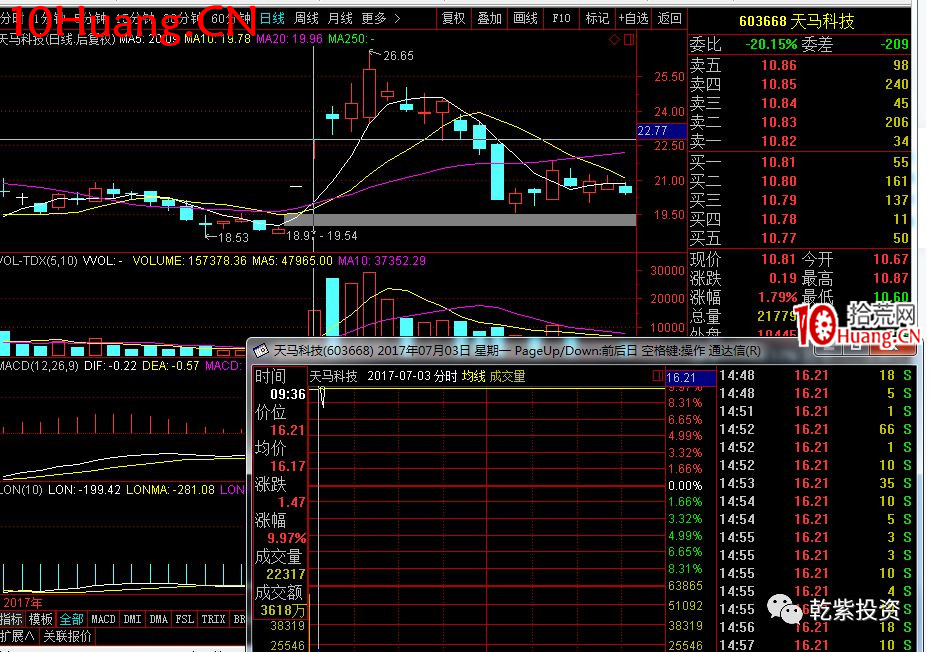
Task: Click the 18.53 low price label
Action: click(233, 238)
